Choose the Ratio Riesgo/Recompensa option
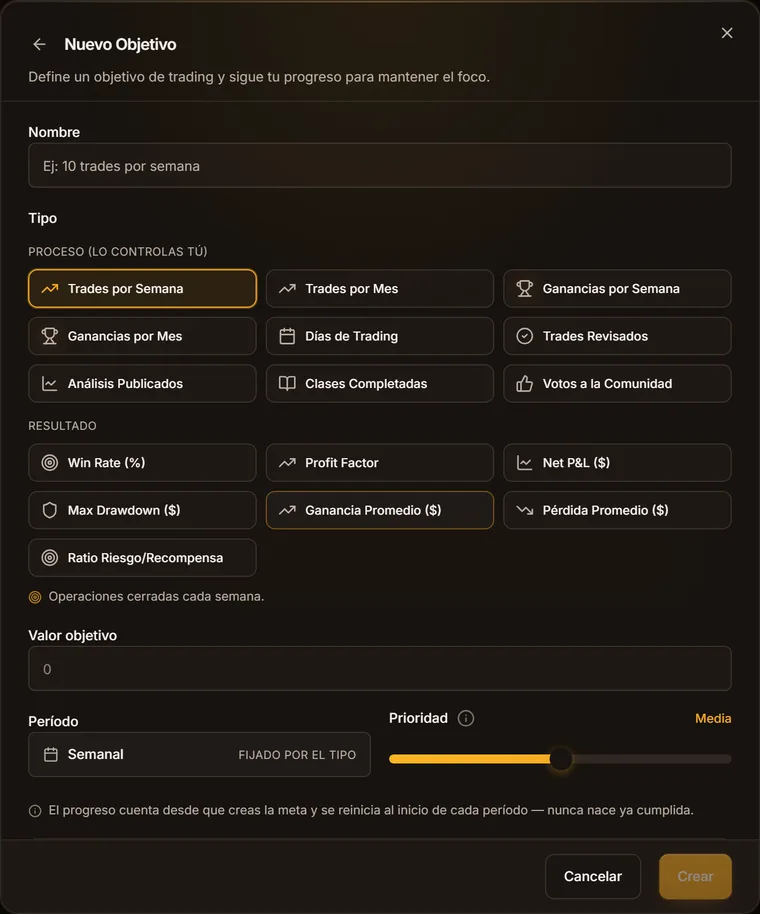This screenshot has width=760, height=914. click(142, 558)
